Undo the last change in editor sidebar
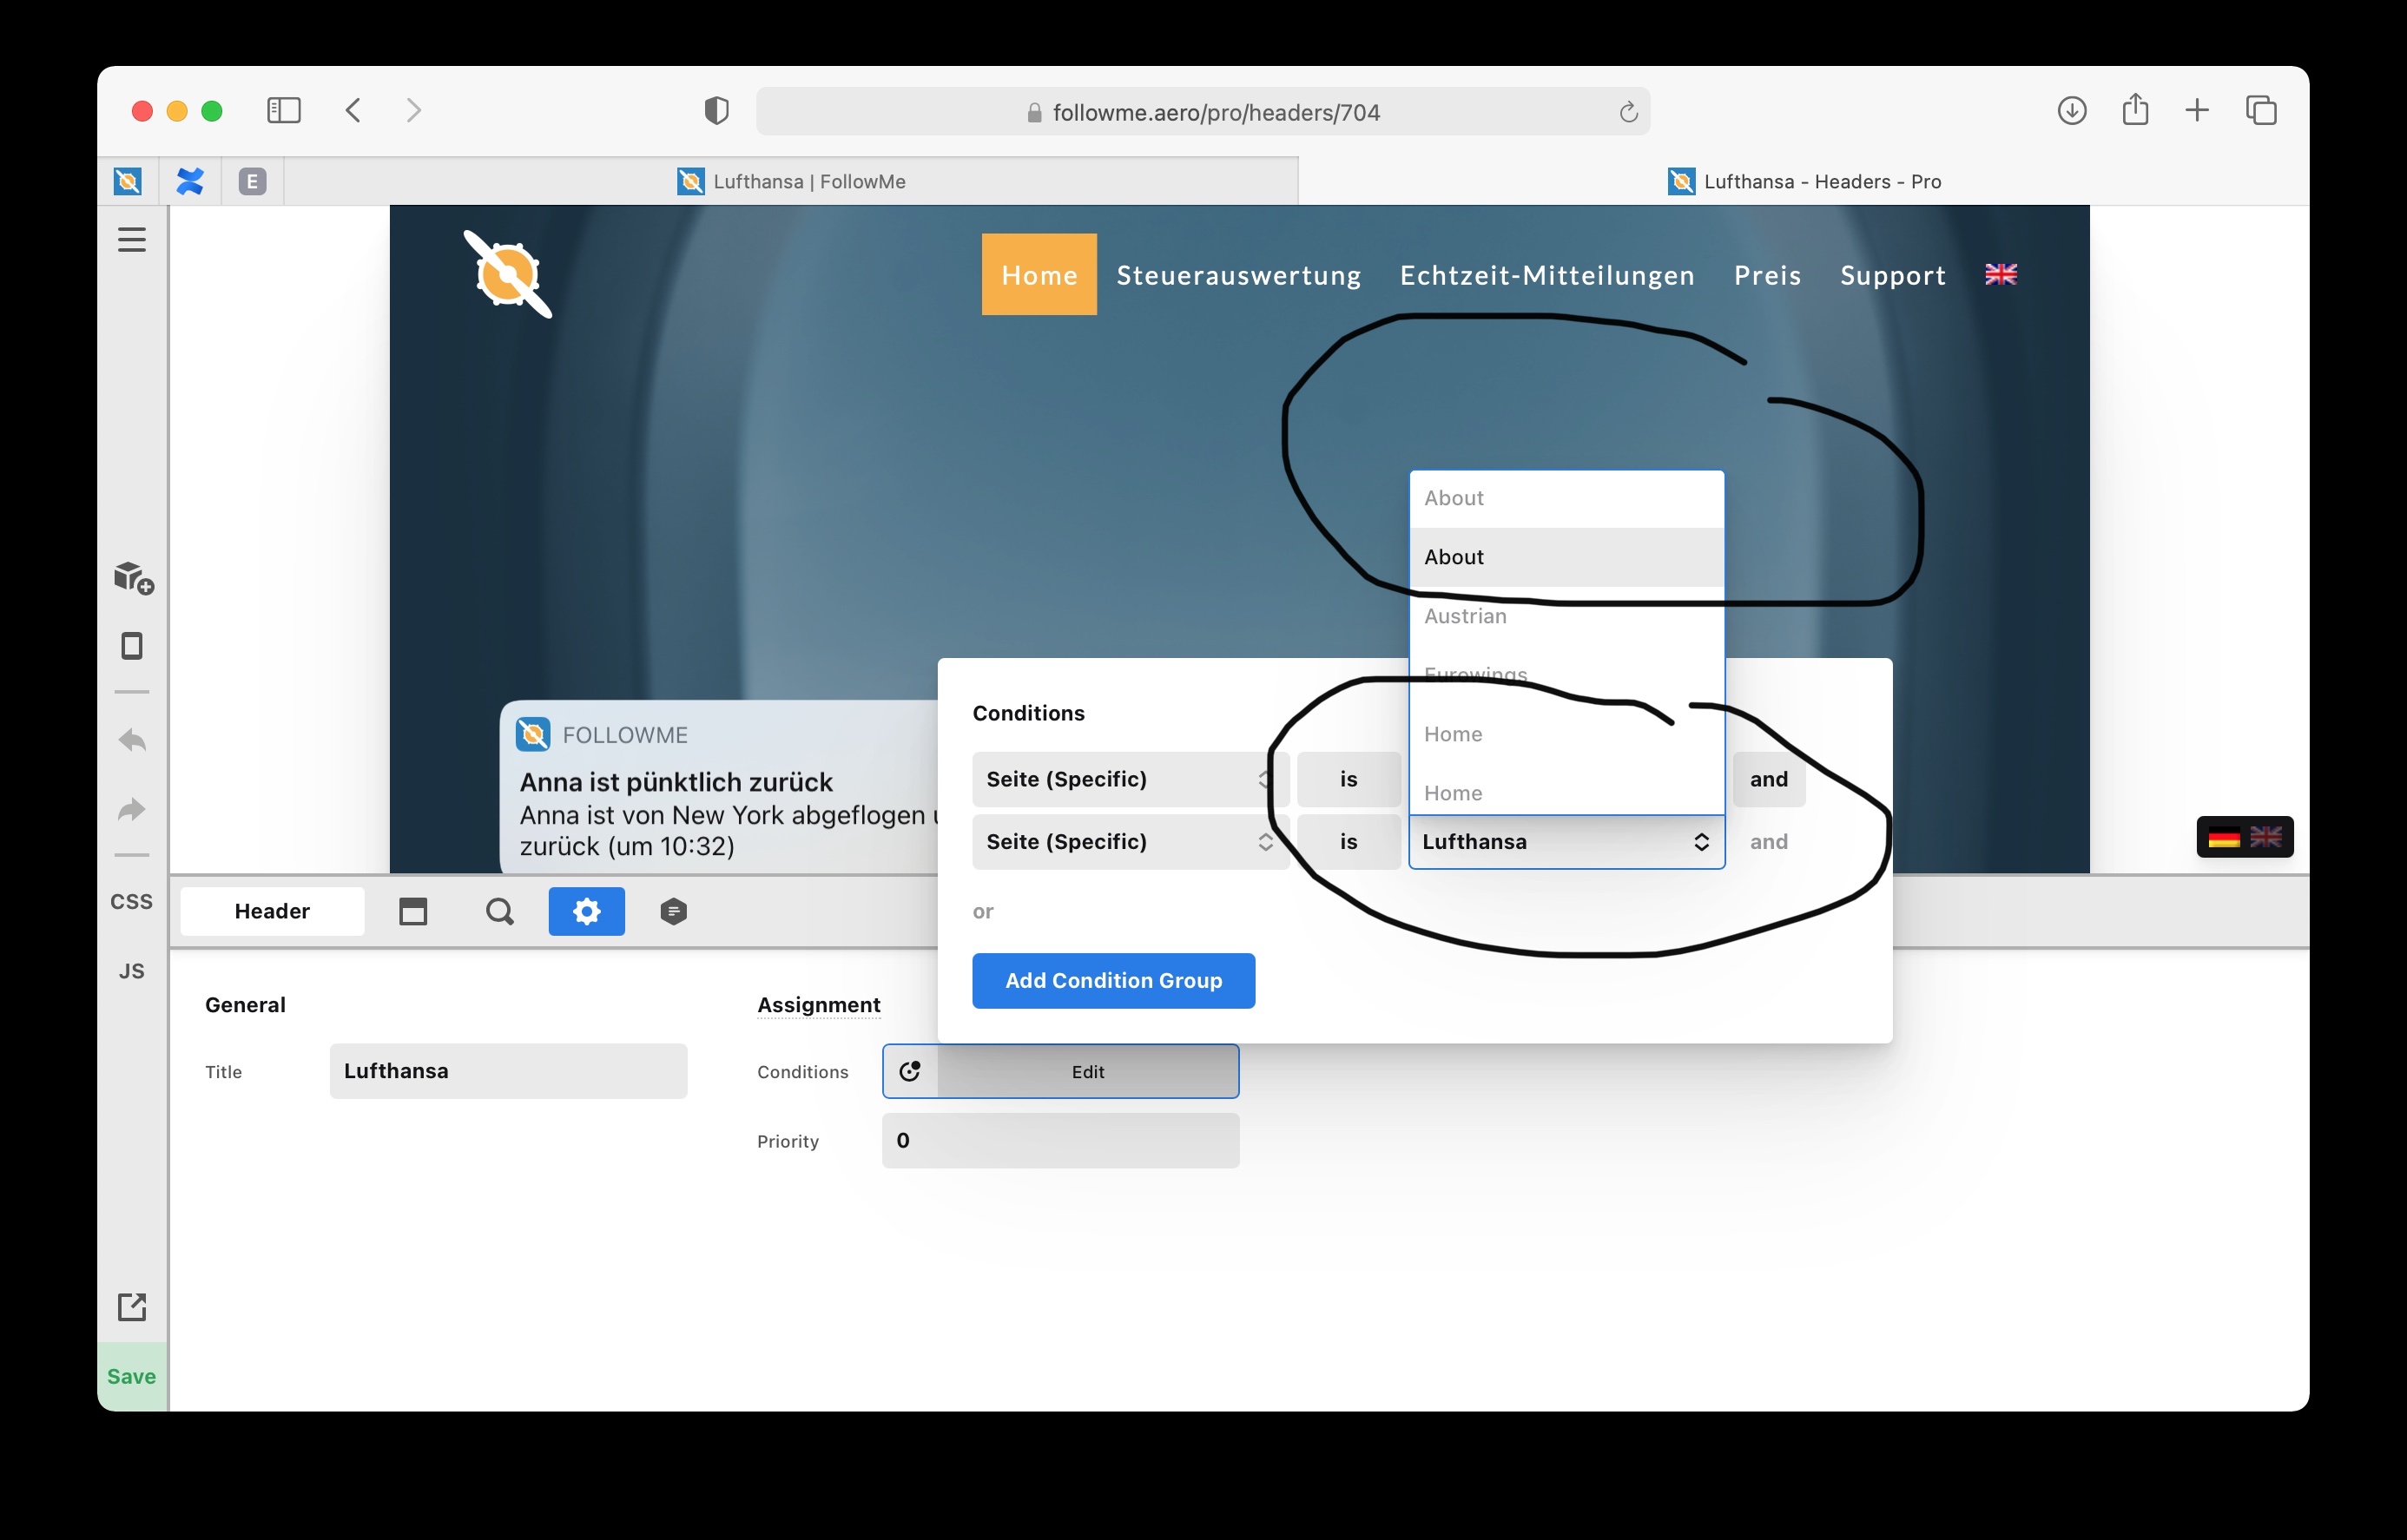Viewport: 2407px width, 1540px height. (x=132, y=741)
